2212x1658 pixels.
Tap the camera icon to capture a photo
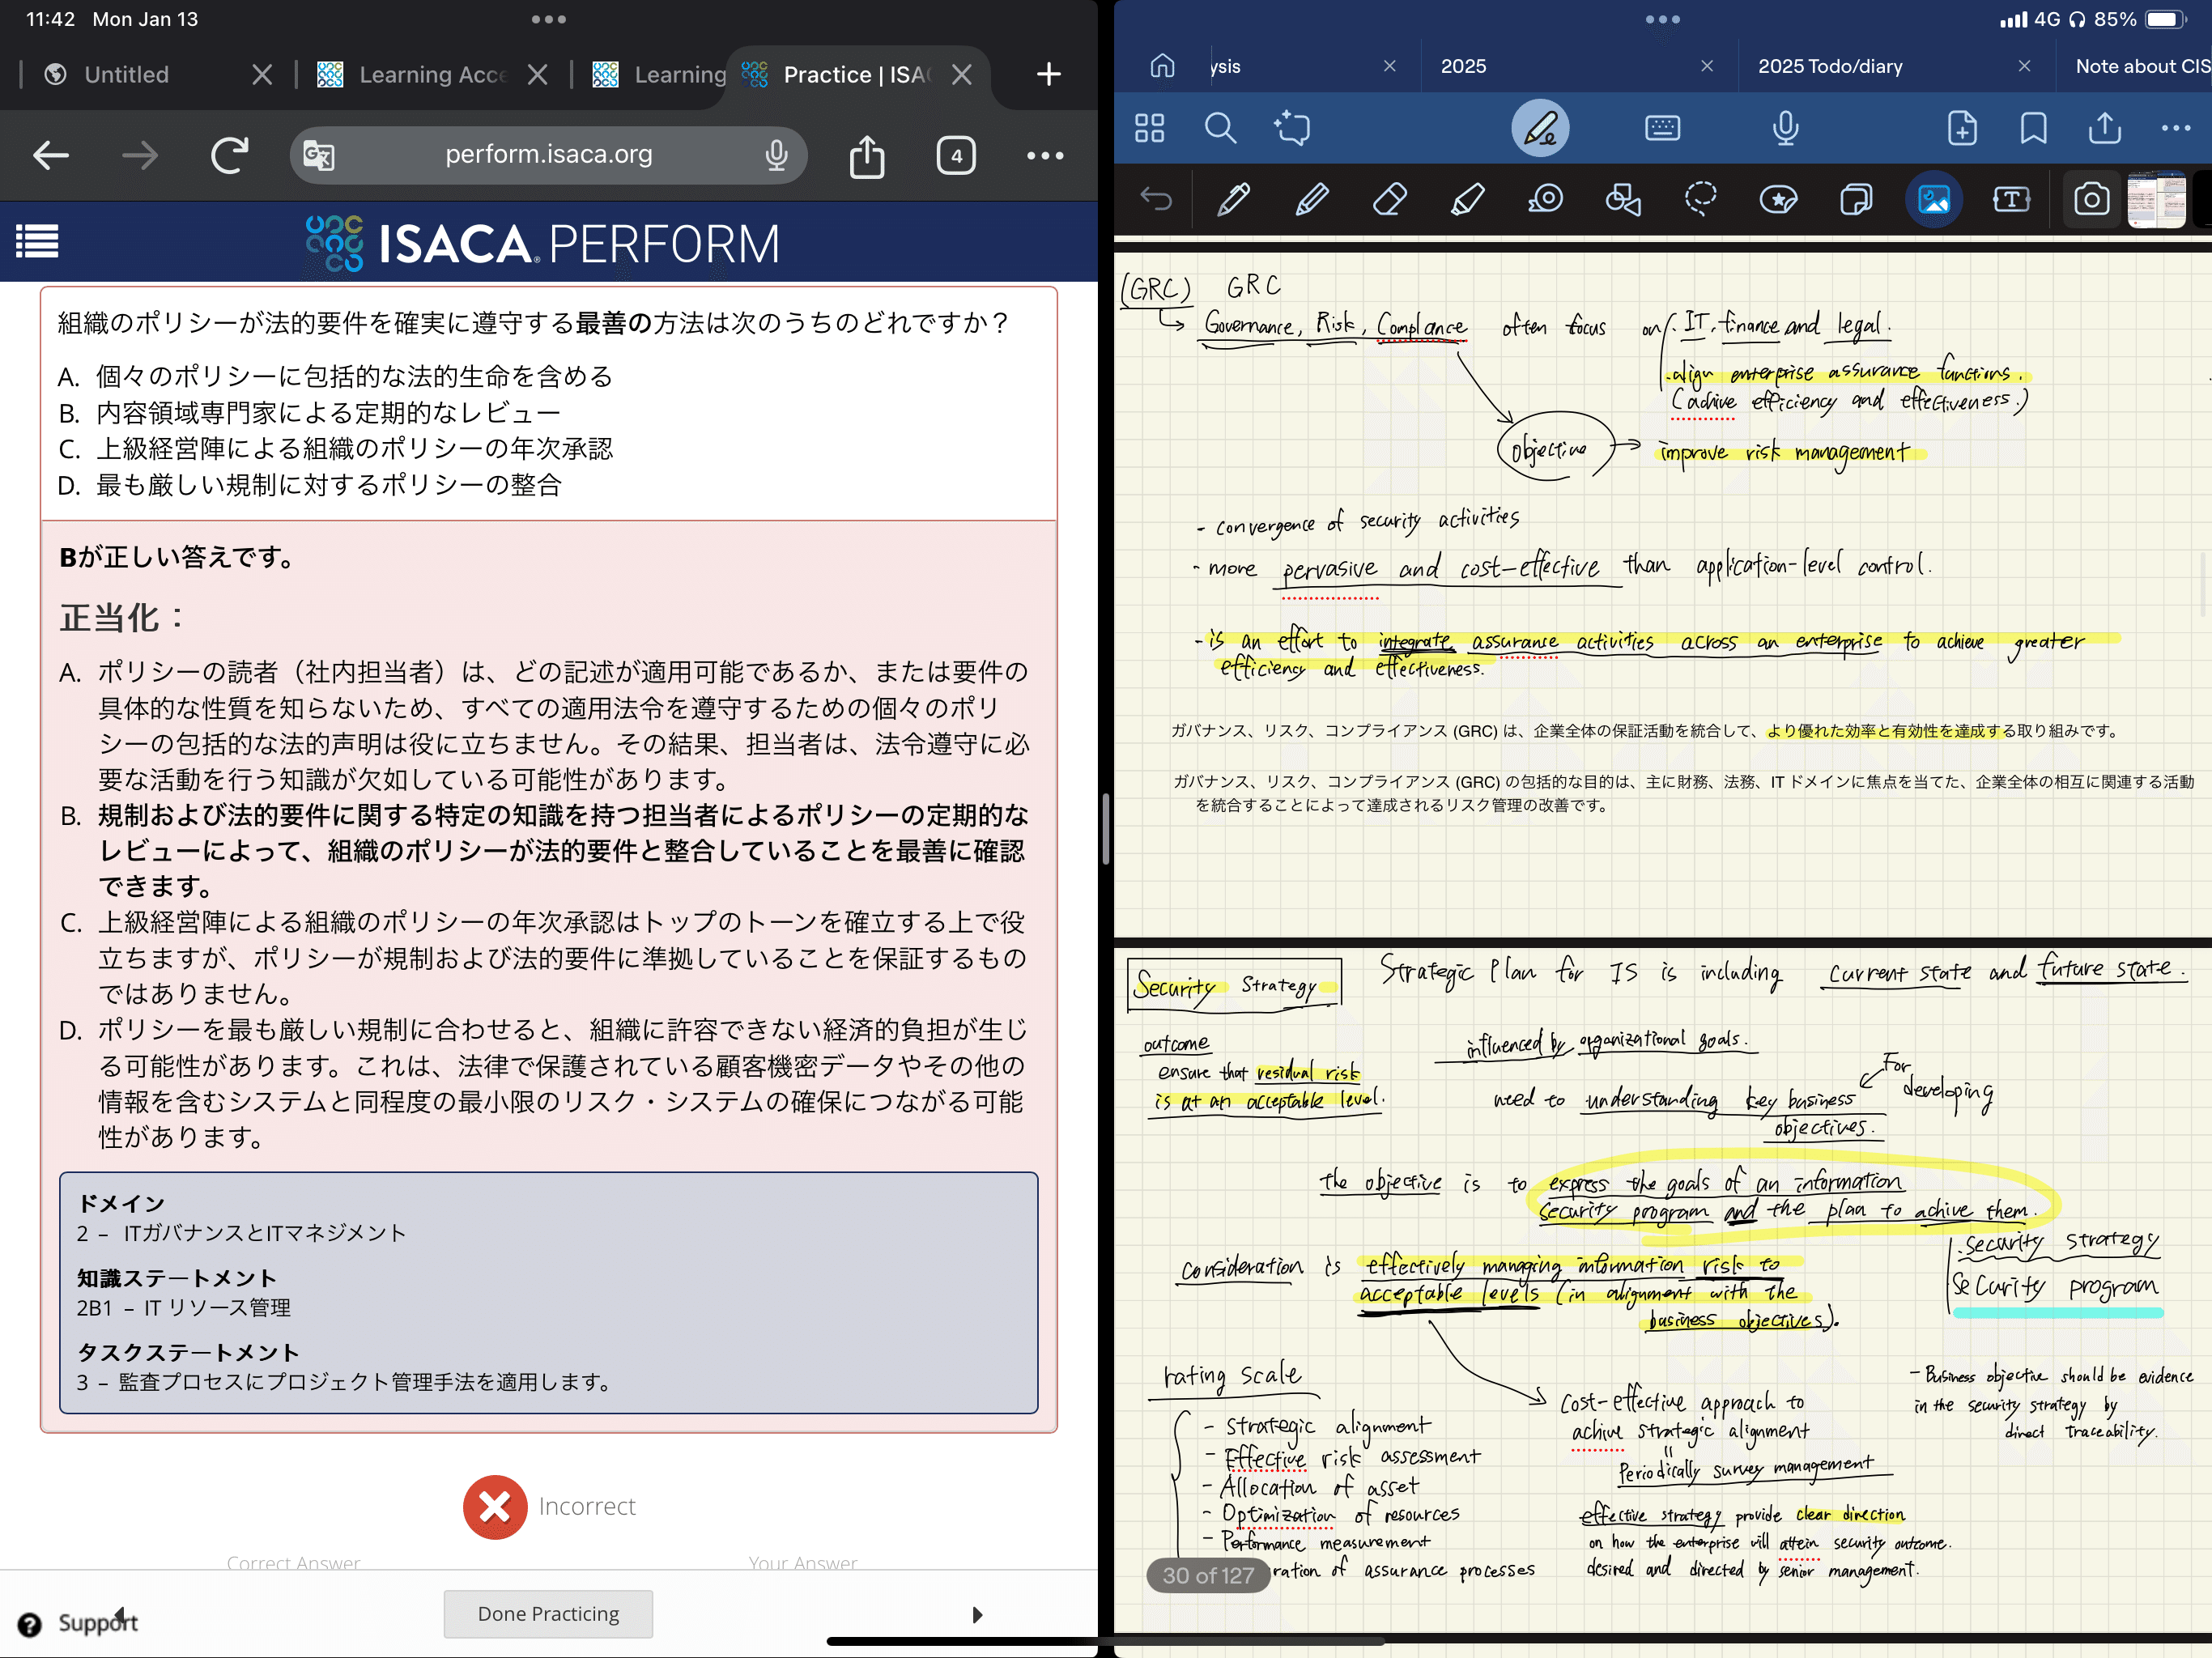[x=2091, y=199]
